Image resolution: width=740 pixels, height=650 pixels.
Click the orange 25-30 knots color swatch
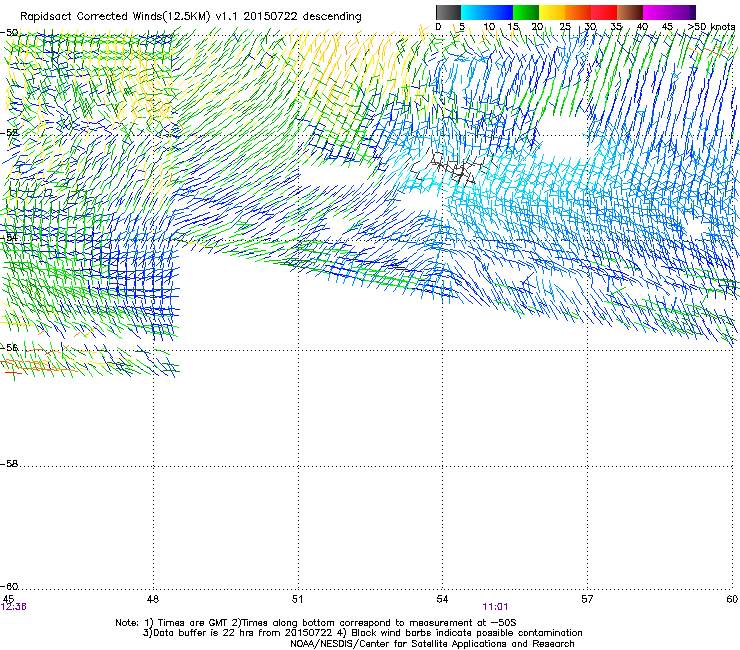pyautogui.click(x=578, y=12)
